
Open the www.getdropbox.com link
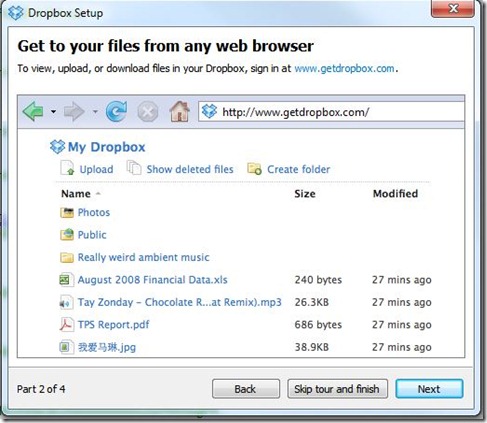[344, 69]
